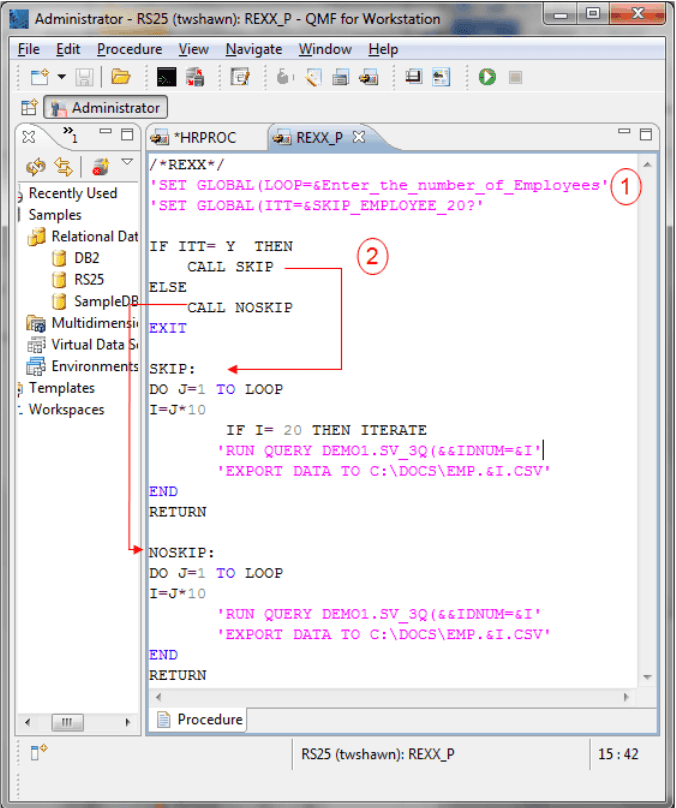This screenshot has height=808, width=676.
Task: Maximize the left explorer panel
Action: click(127, 135)
